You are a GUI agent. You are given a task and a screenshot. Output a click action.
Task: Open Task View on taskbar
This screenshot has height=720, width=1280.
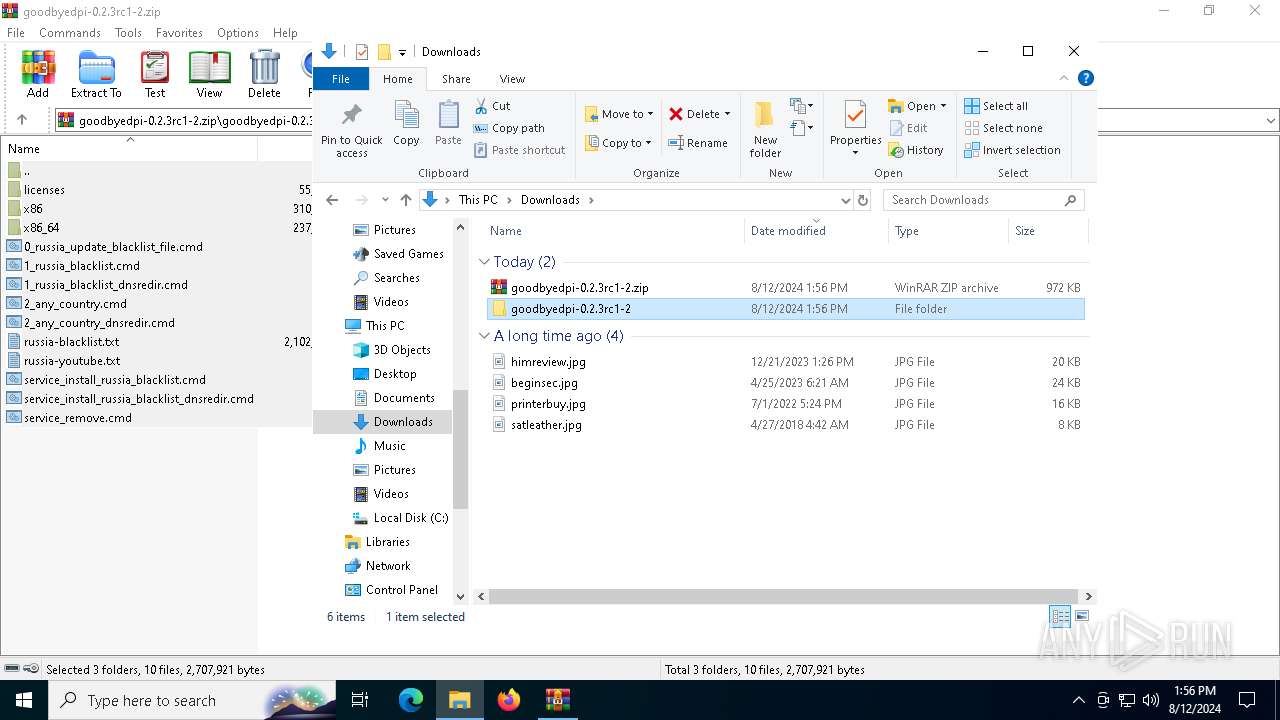(360, 700)
